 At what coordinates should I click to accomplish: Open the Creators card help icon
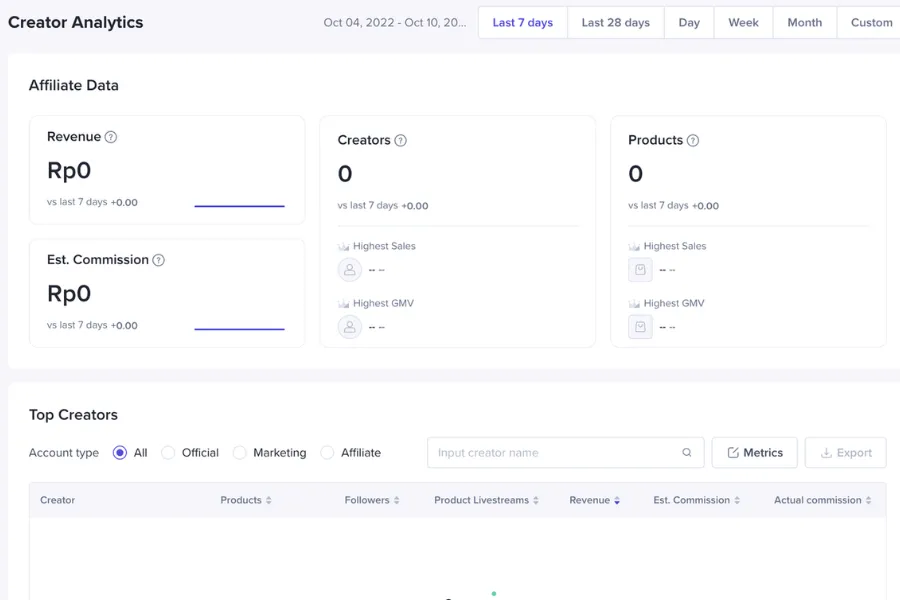click(x=401, y=141)
